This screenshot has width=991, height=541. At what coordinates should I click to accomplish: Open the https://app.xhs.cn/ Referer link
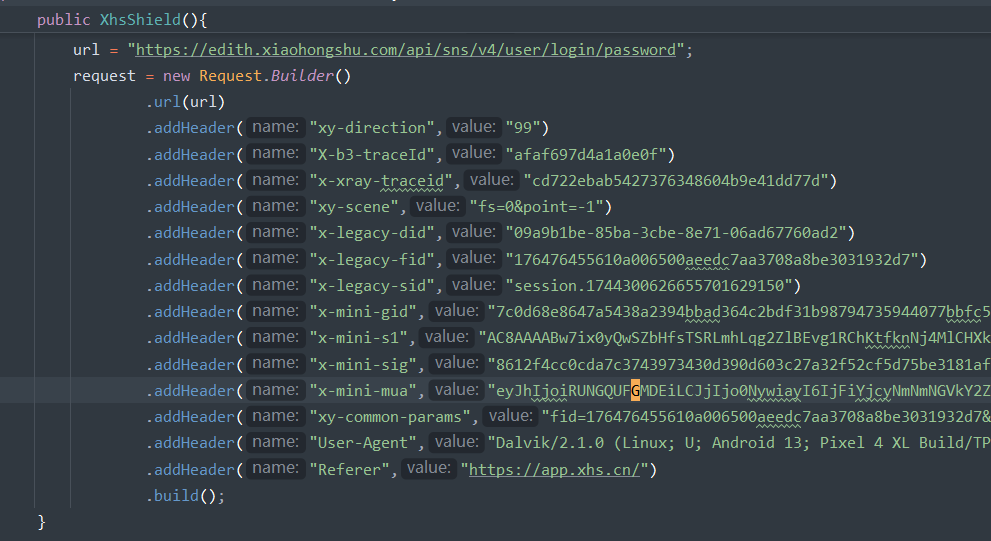[x=554, y=470]
